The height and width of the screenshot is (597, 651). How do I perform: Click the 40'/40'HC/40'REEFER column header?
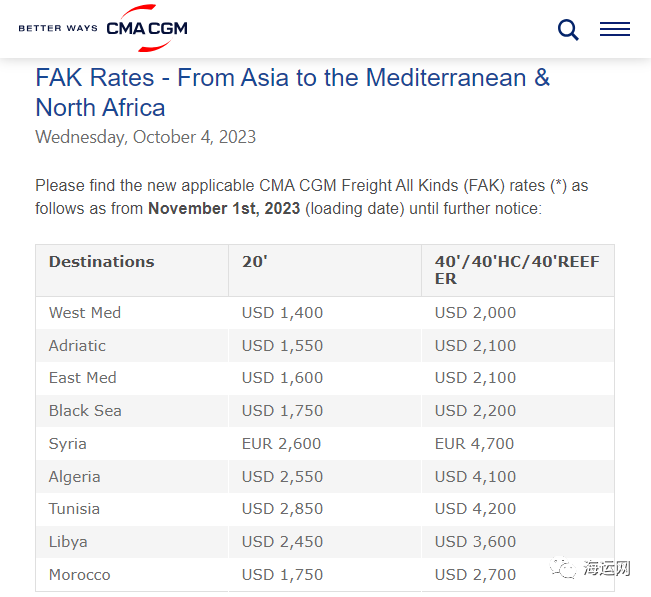pyautogui.click(x=517, y=270)
